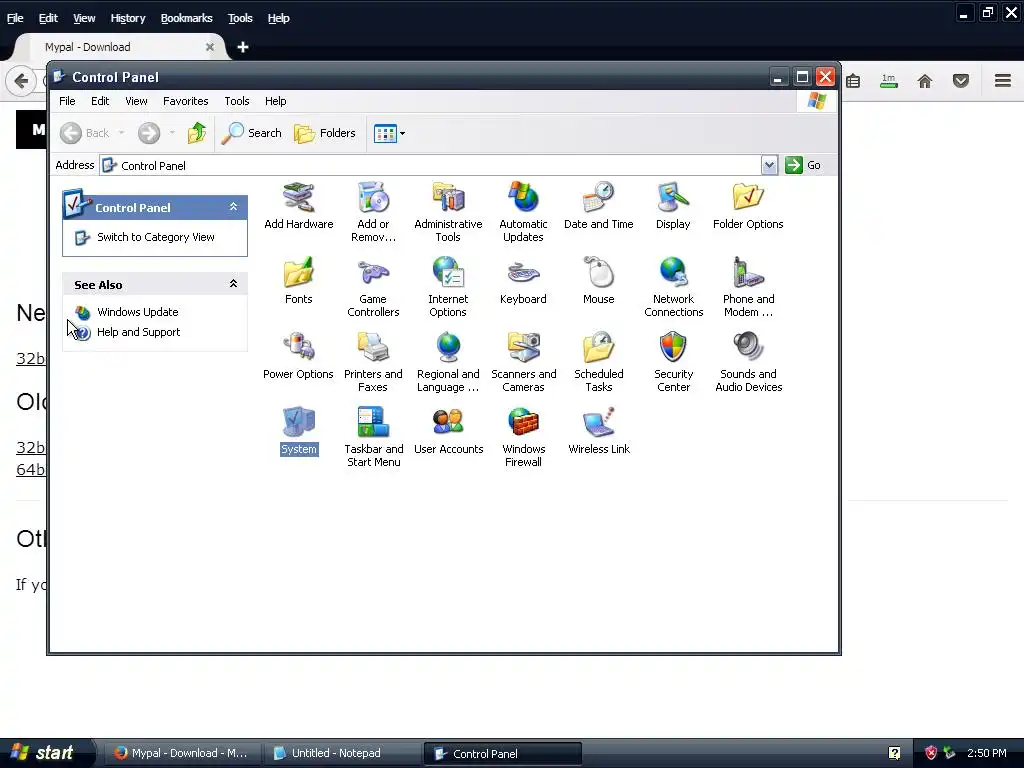Open the Mypal hamburger menu
The height and width of the screenshot is (768, 1024).
tap(1002, 80)
